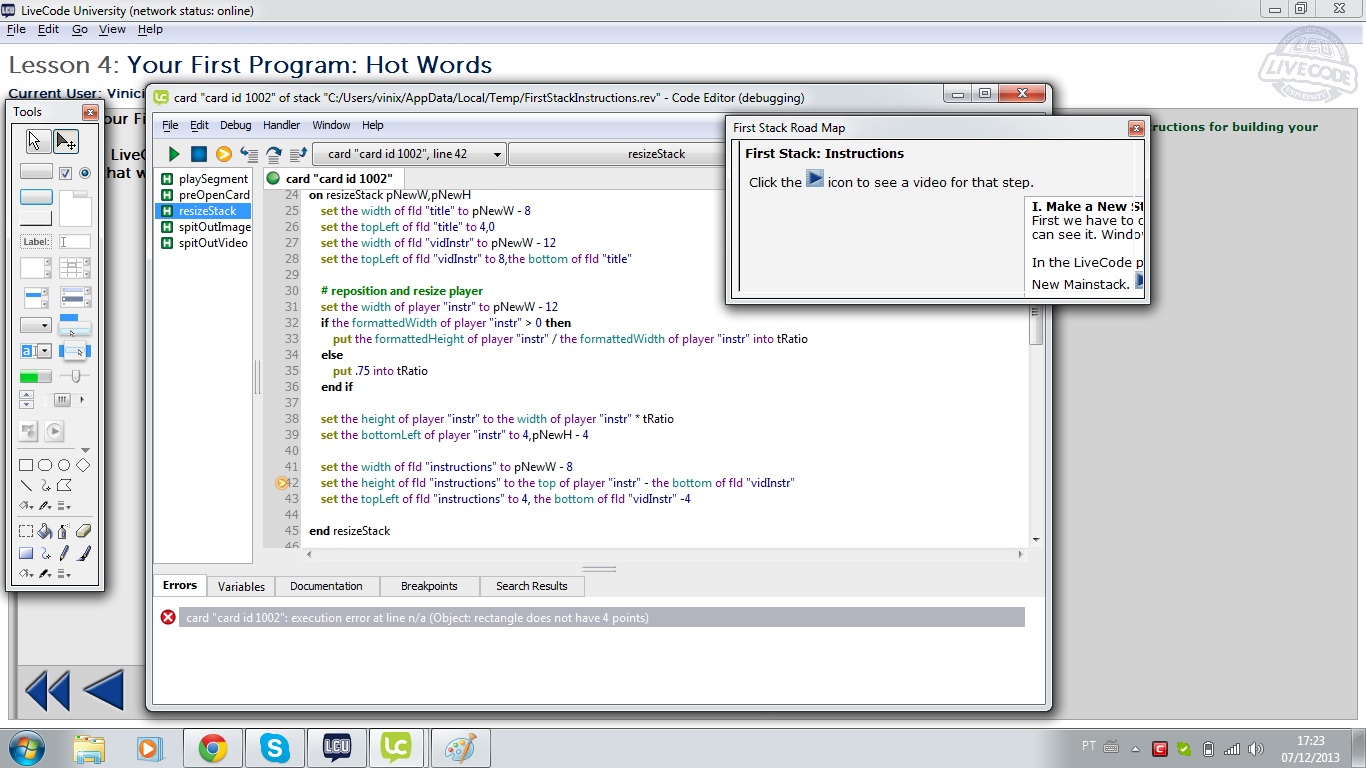Click the Step Into debugger icon
This screenshot has width=1366, height=768.
click(249, 154)
